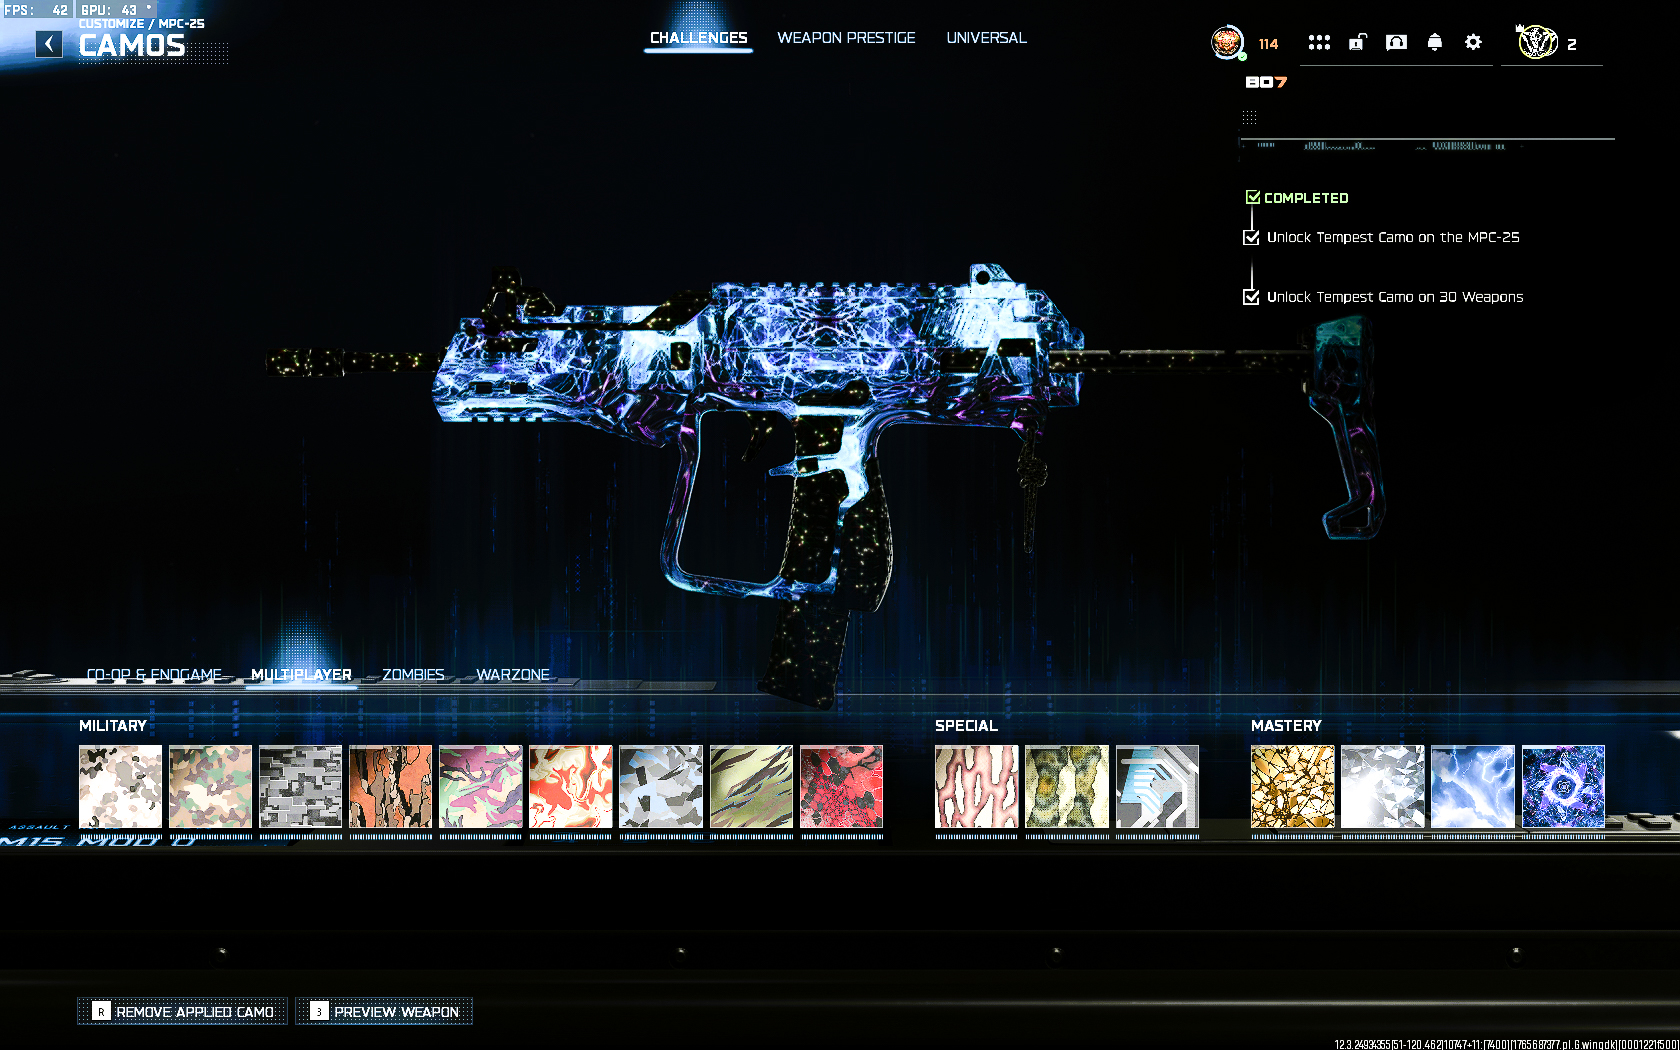Select the olive tiger-stripe Military camo
Image resolution: width=1680 pixels, height=1050 pixels.
[751, 786]
